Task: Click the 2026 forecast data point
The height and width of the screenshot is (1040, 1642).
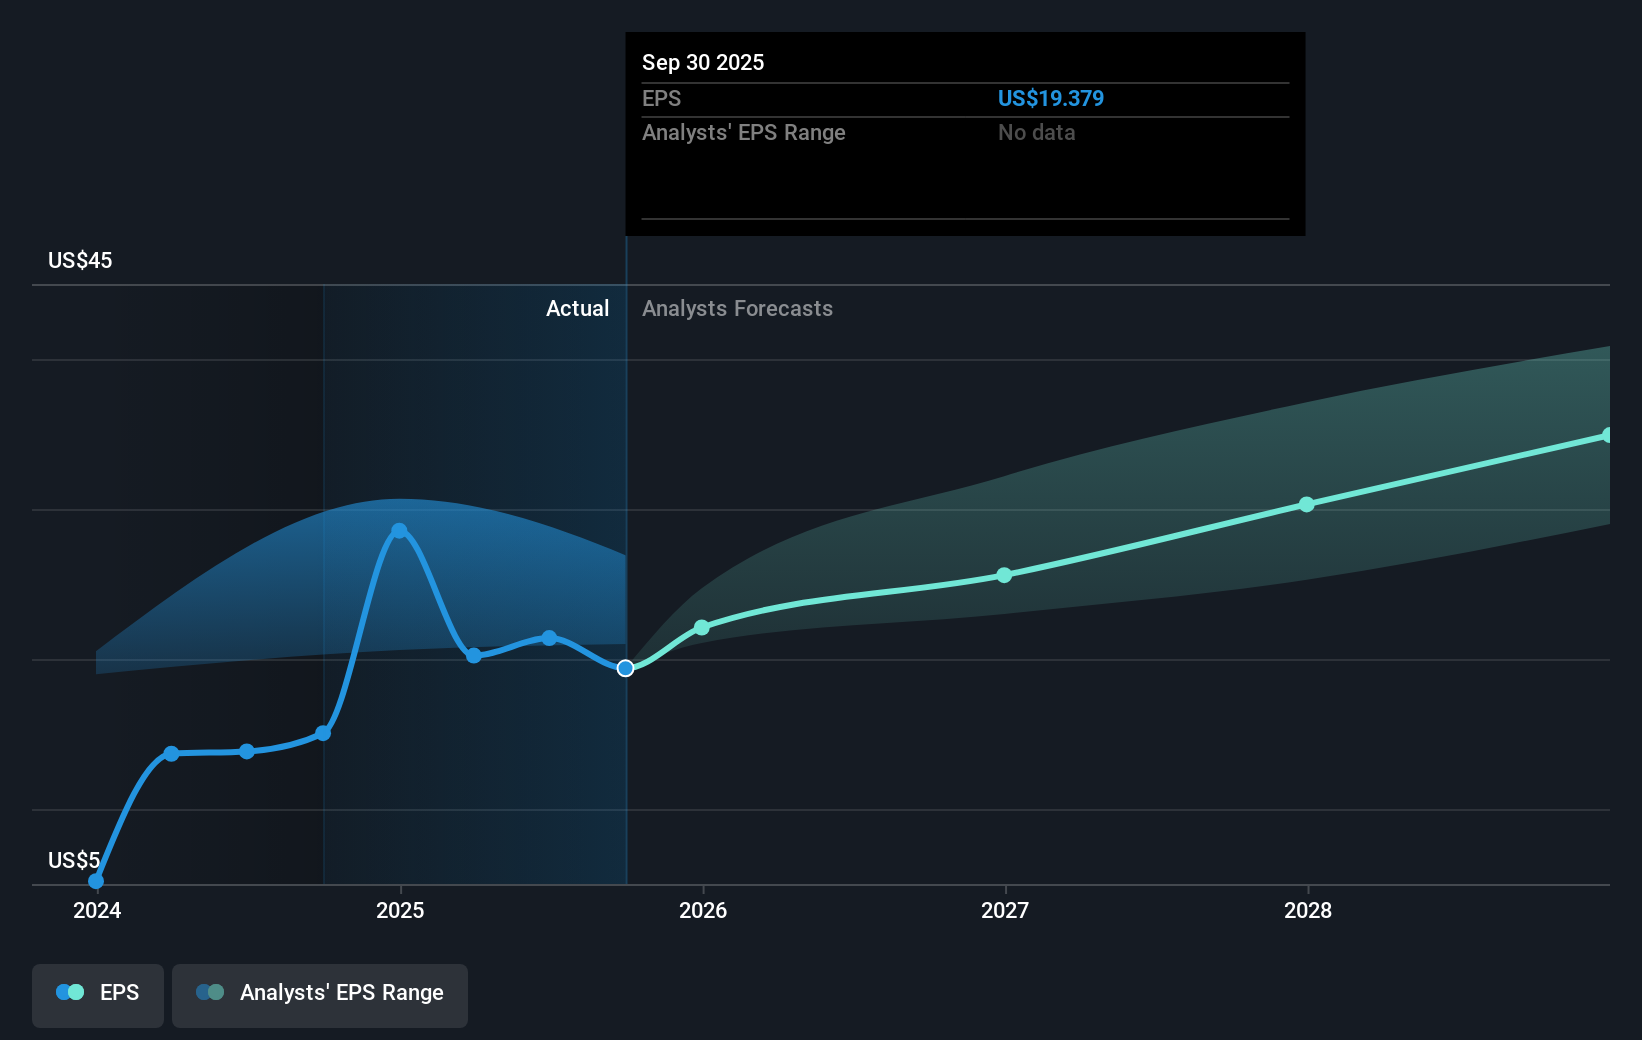Action: coord(702,627)
